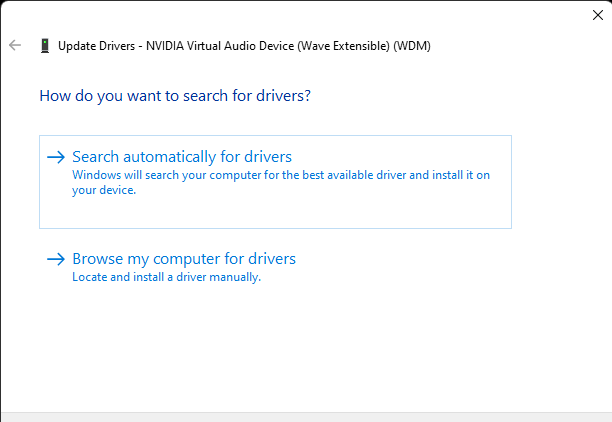Click empty space right of Browse my computer
The width and height of the screenshot is (612, 422).
coord(420,260)
